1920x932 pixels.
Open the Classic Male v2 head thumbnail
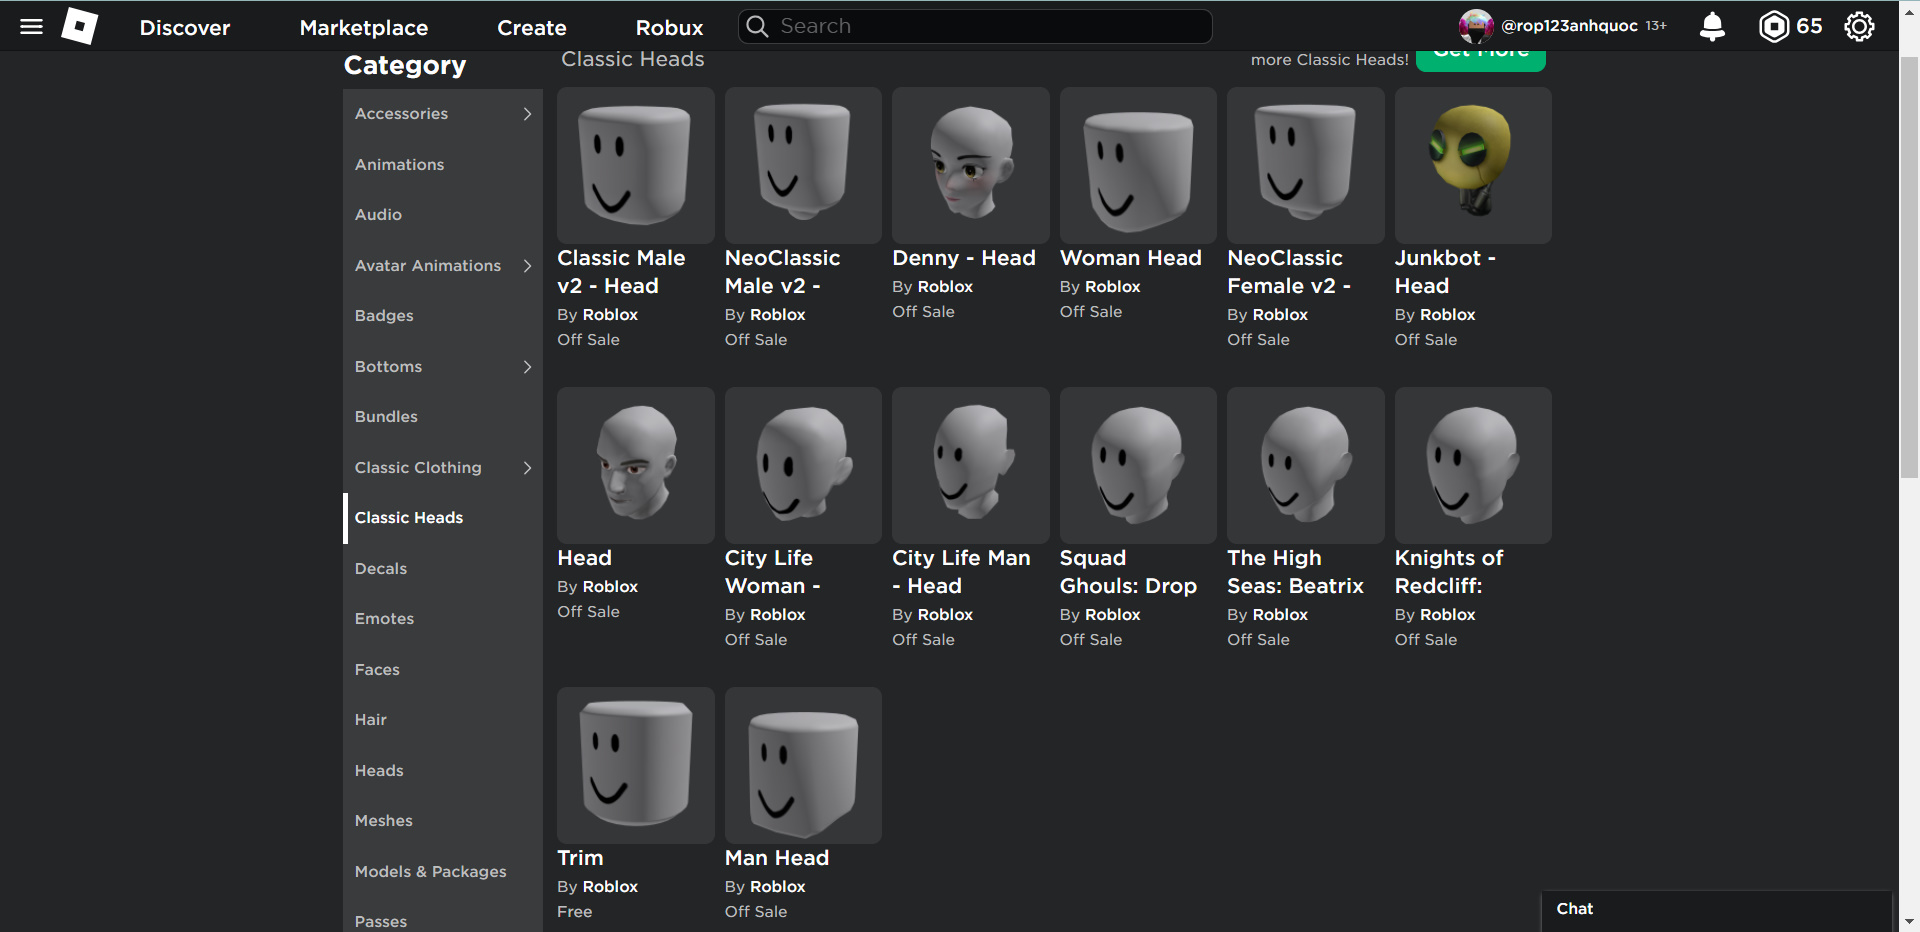pos(636,165)
